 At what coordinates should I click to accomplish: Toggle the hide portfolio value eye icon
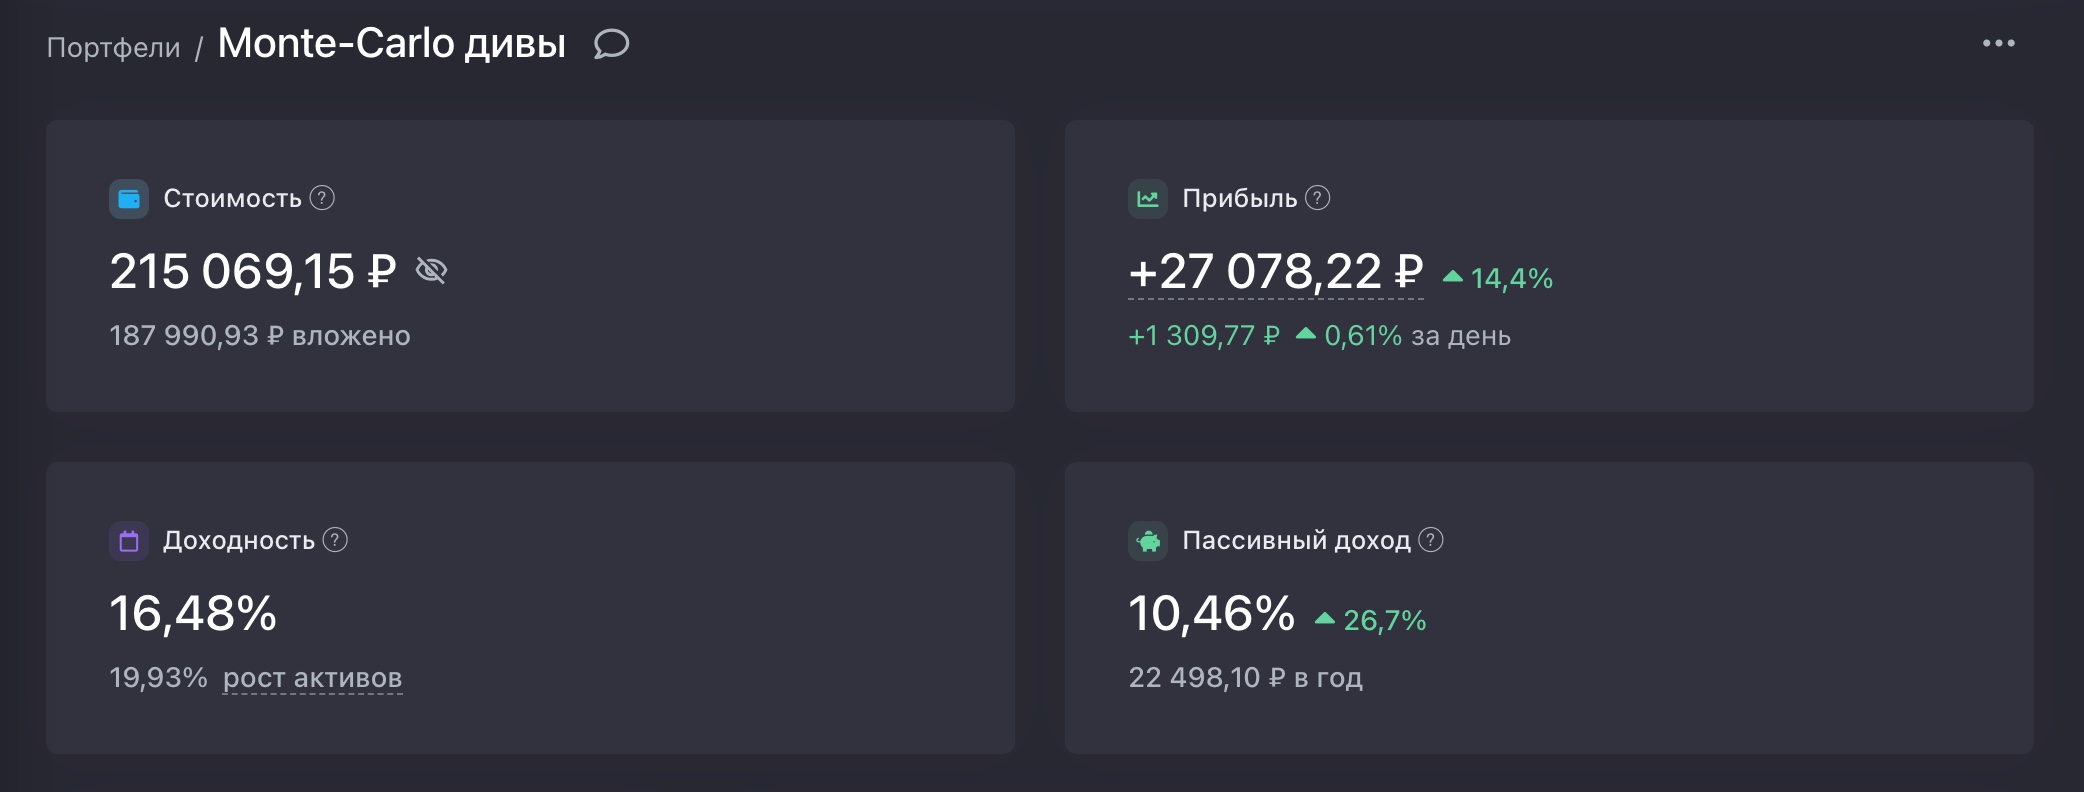point(431,271)
